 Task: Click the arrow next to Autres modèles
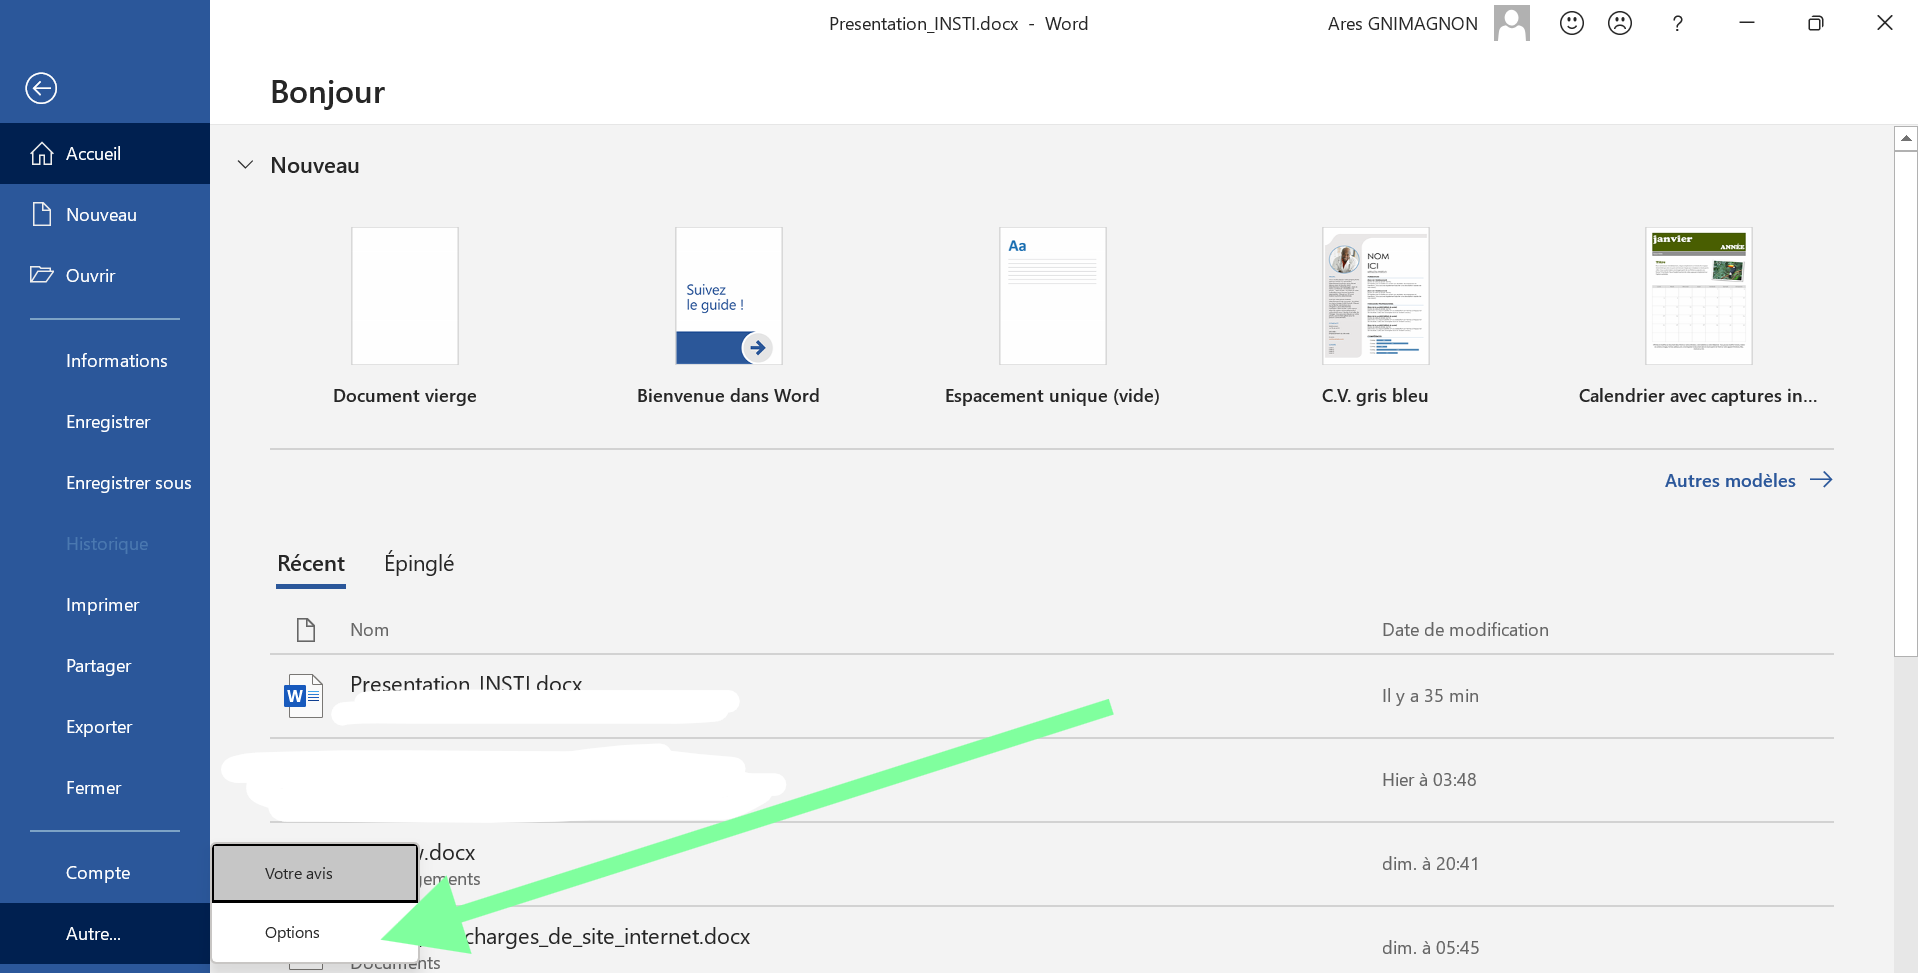pyautogui.click(x=1821, y=480)
